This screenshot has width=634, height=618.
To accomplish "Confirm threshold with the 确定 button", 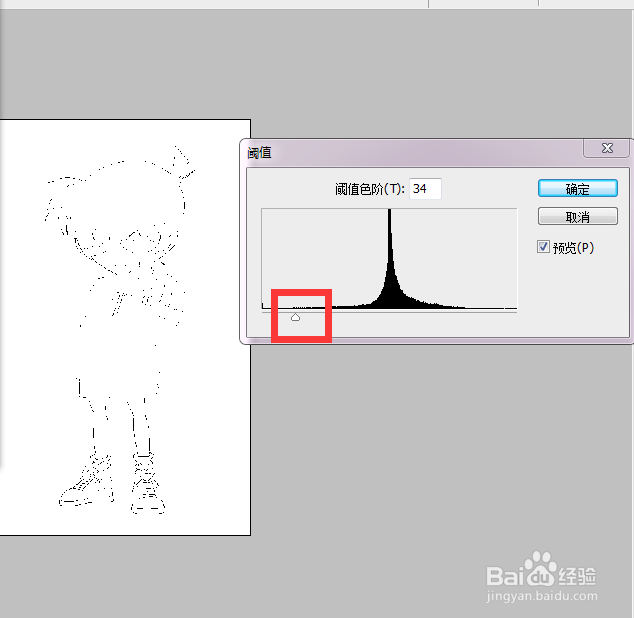I will (x=577, y=188).
